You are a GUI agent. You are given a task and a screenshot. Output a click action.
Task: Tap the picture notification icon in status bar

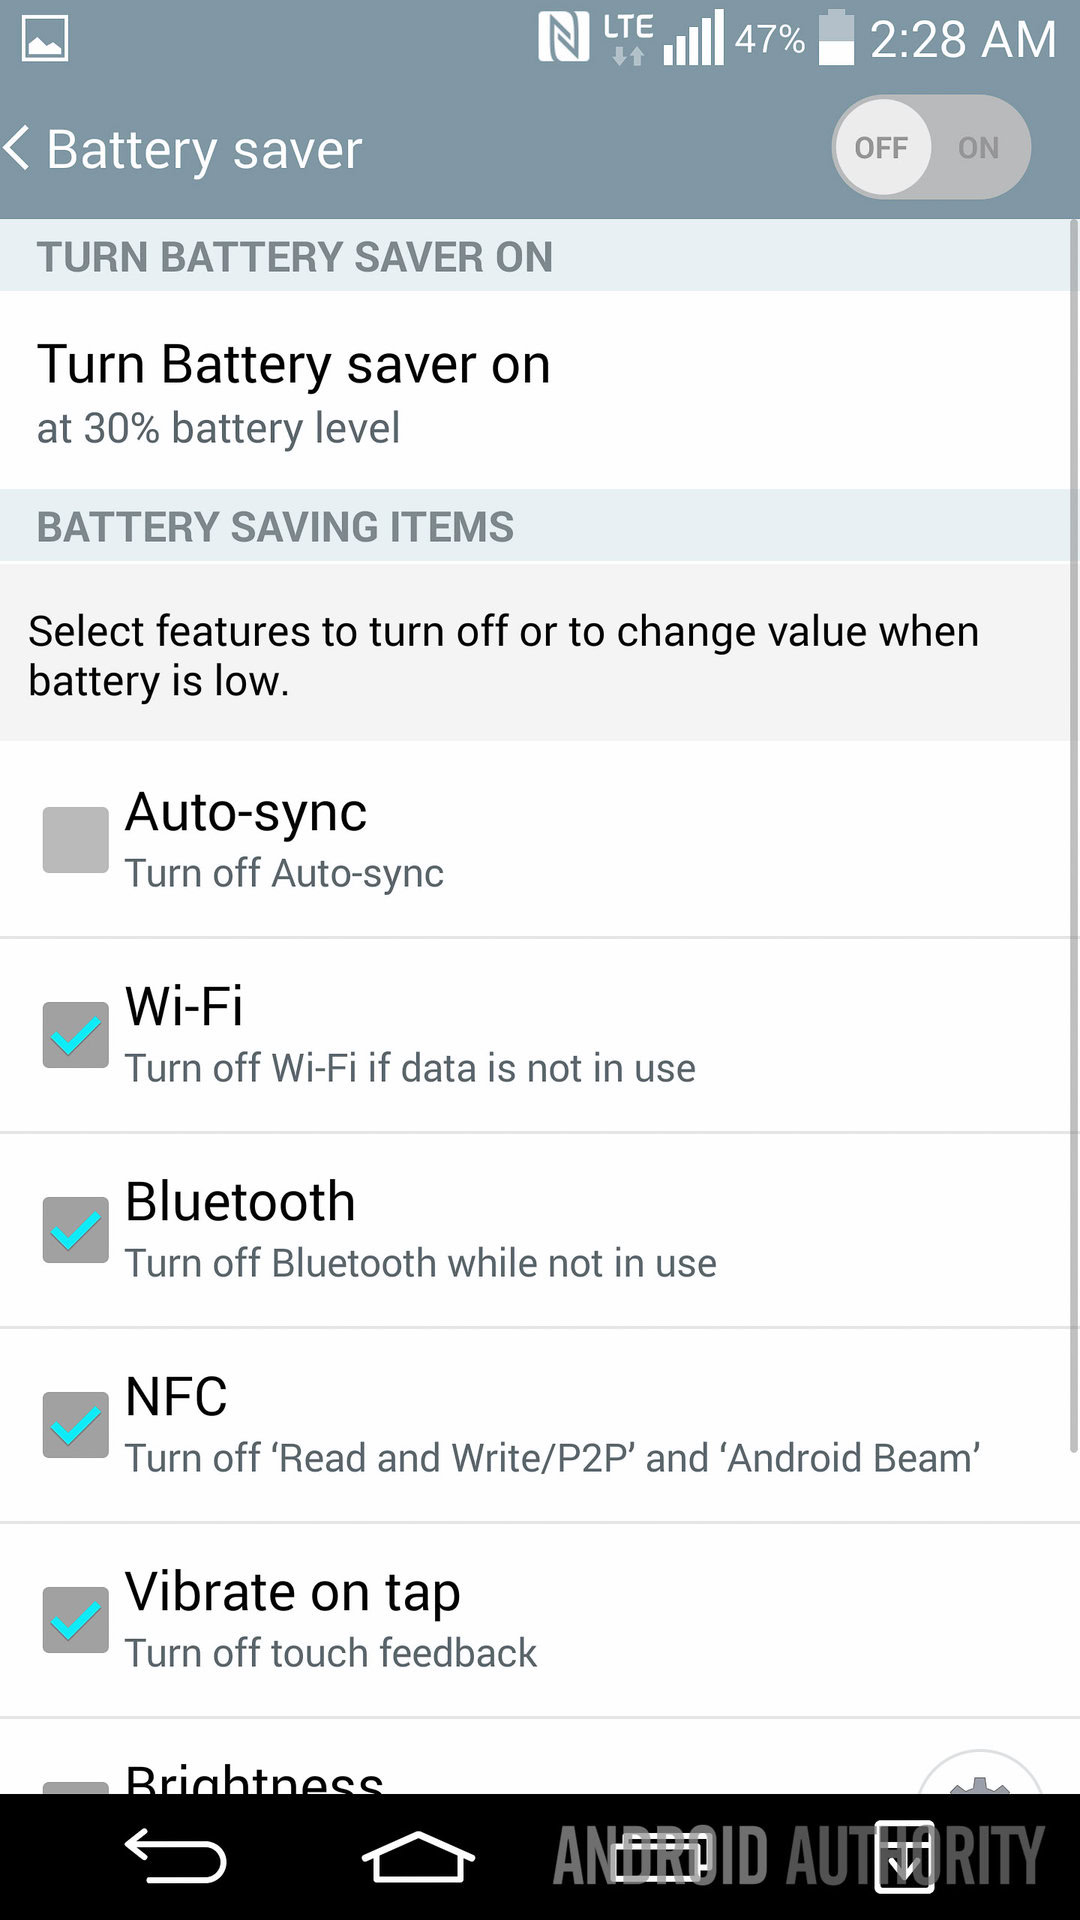point(45,39)
